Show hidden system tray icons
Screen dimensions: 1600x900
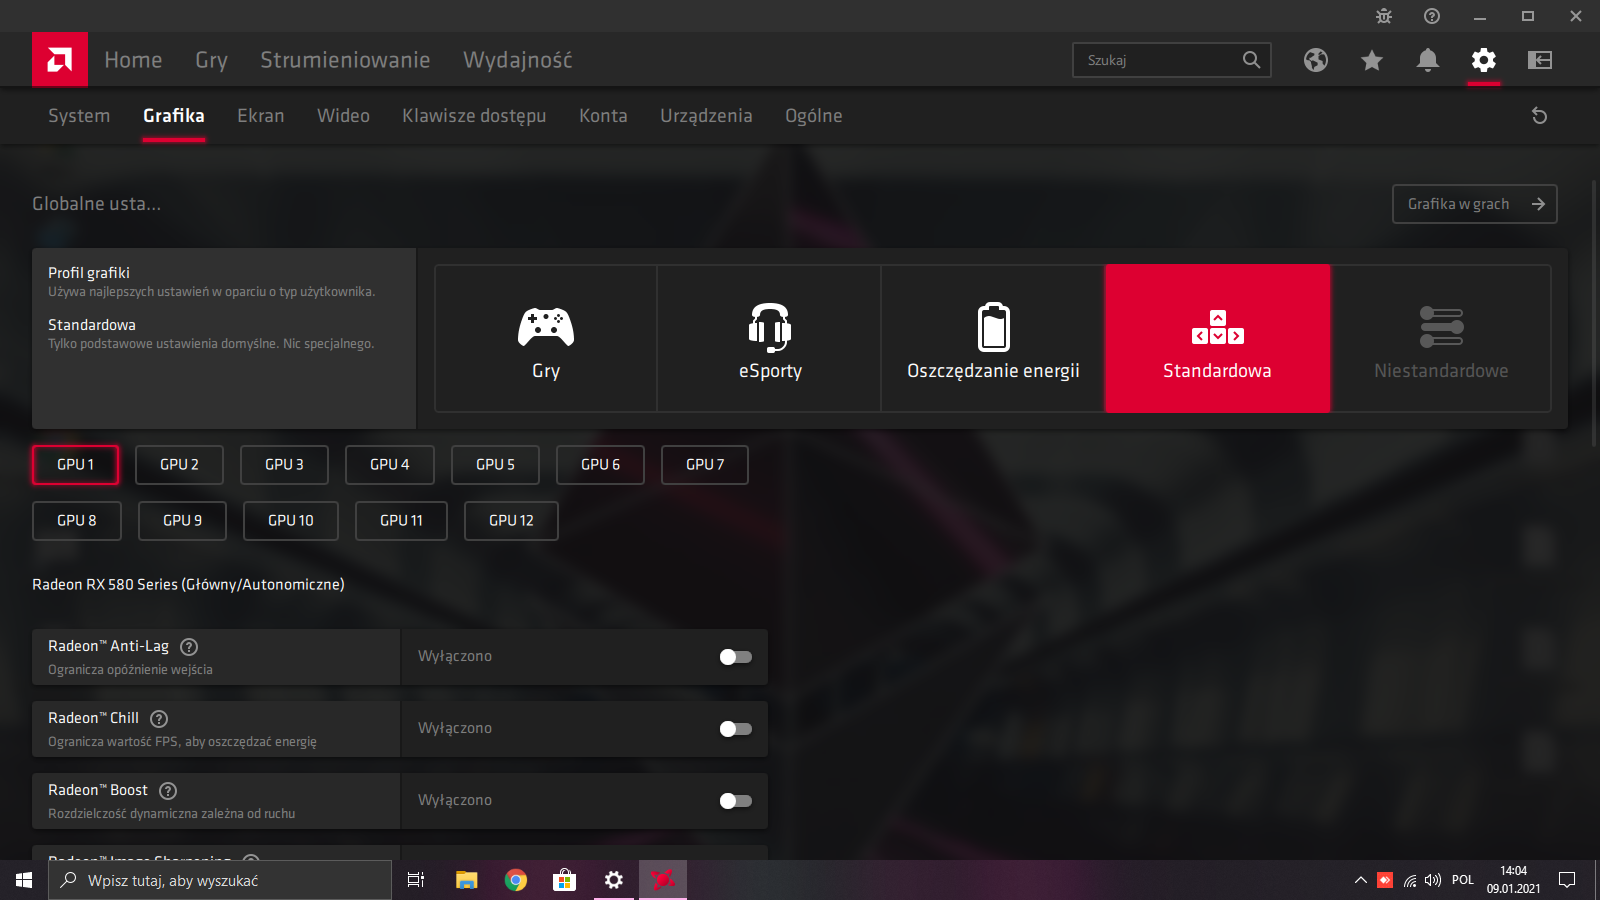tap(1360, 880)
